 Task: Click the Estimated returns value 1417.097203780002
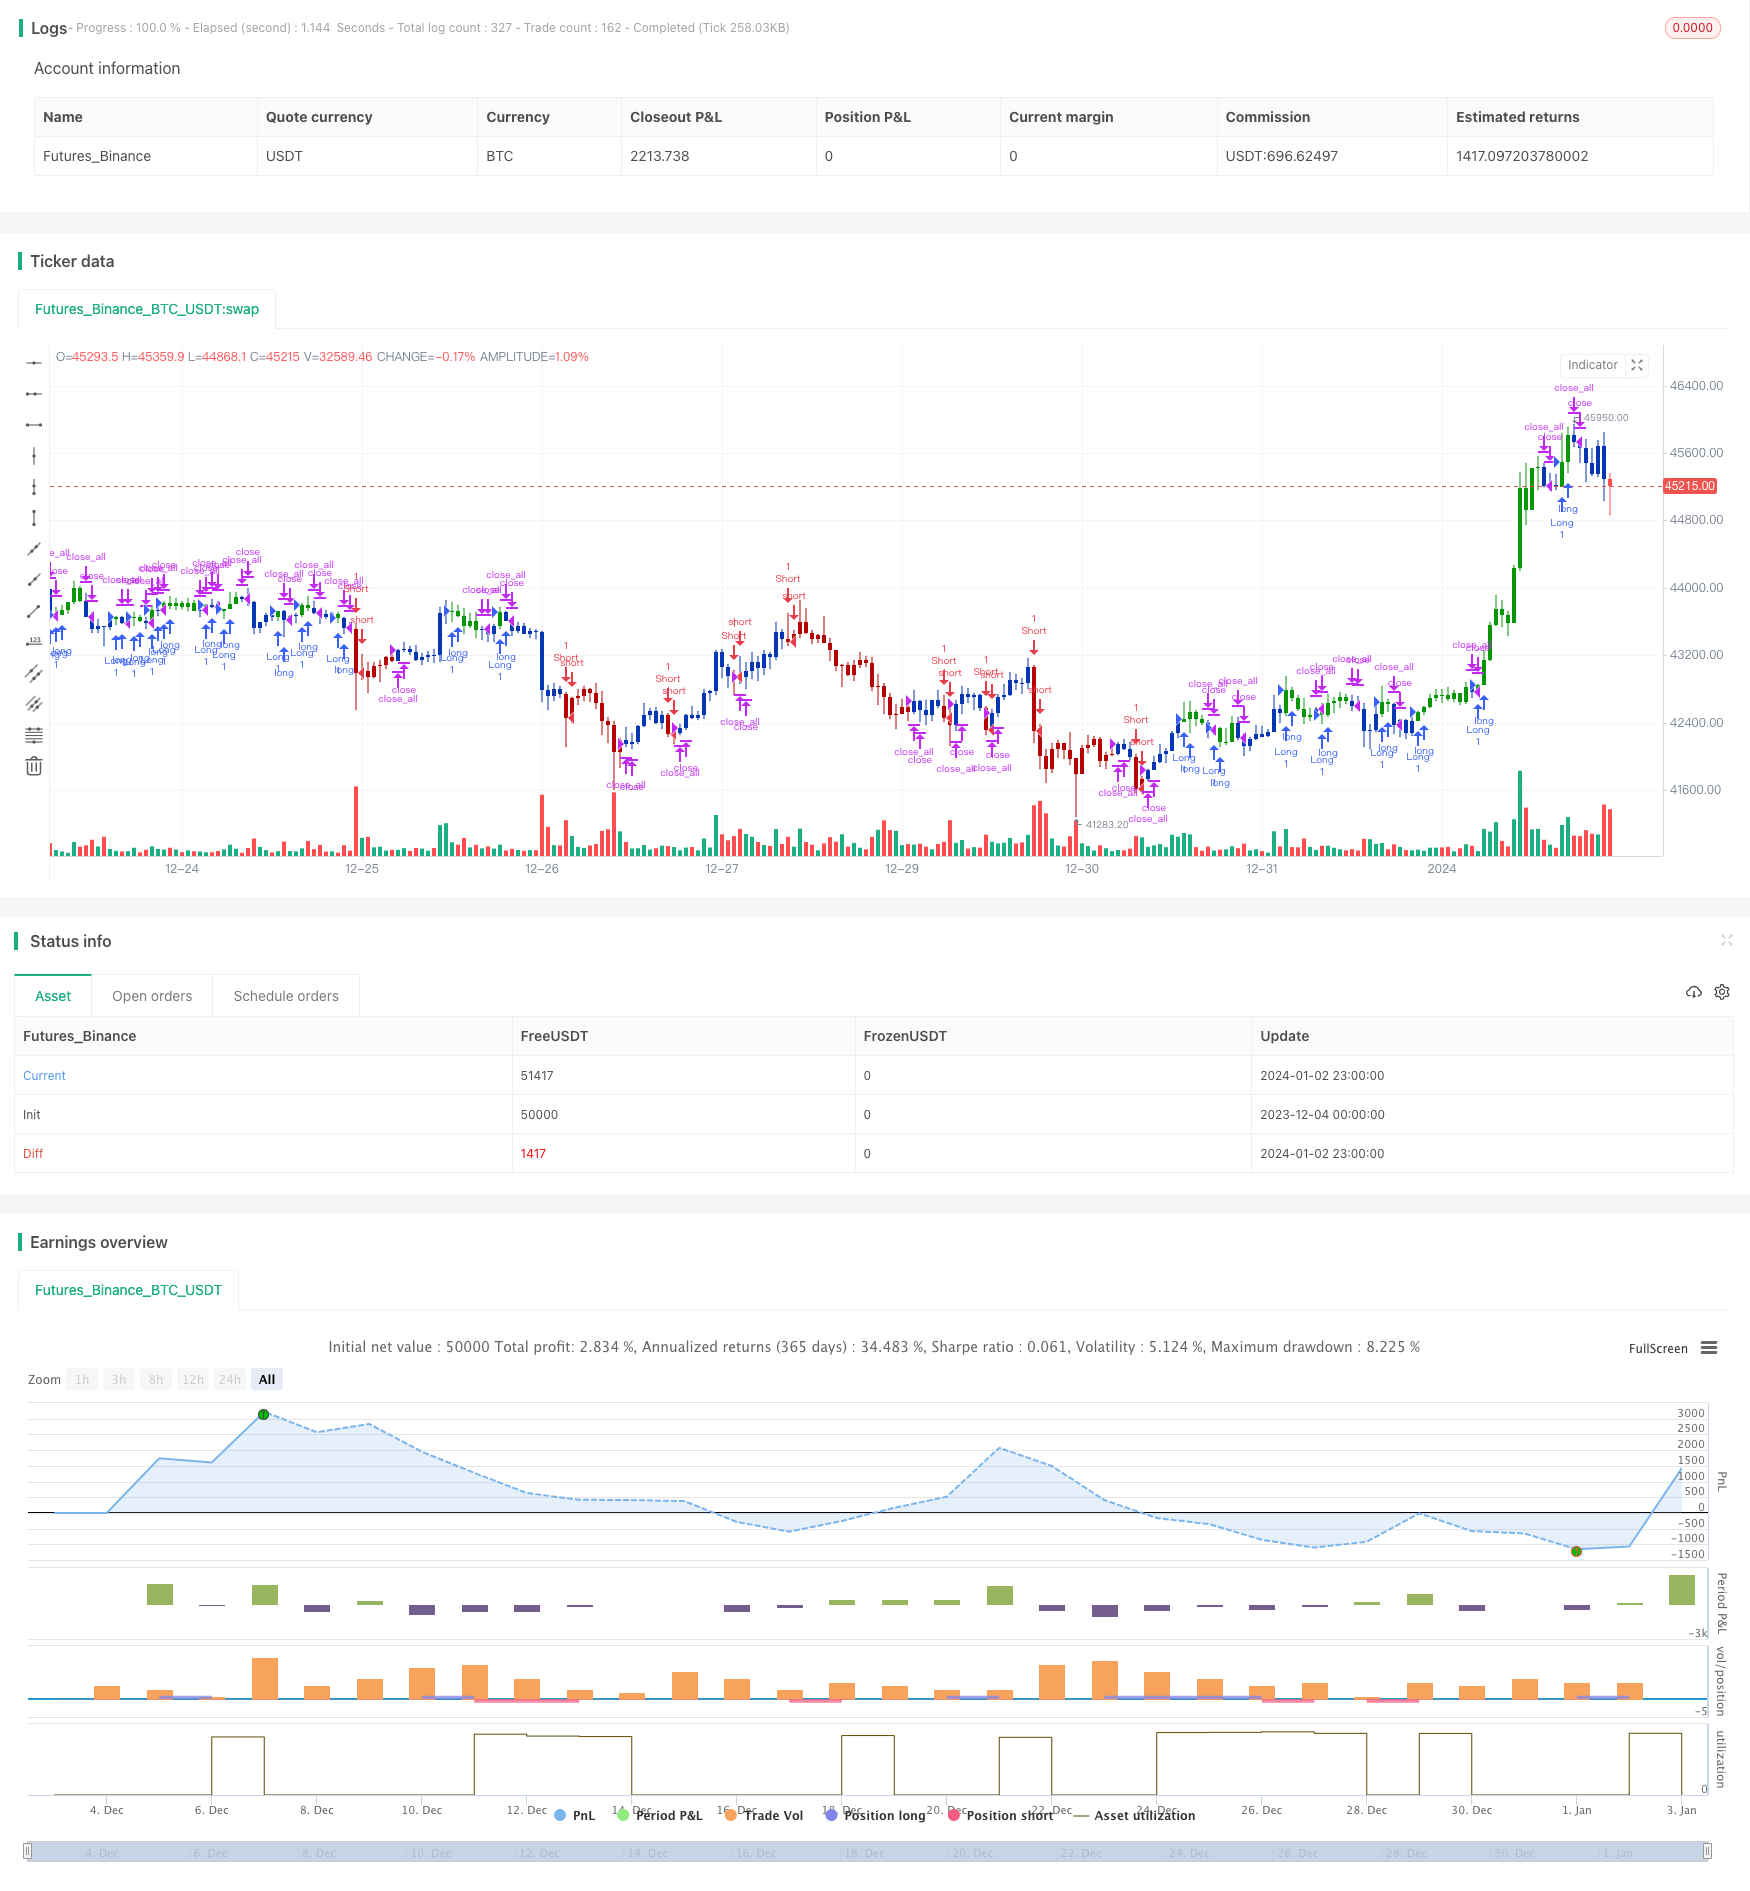click(1522, 156)
